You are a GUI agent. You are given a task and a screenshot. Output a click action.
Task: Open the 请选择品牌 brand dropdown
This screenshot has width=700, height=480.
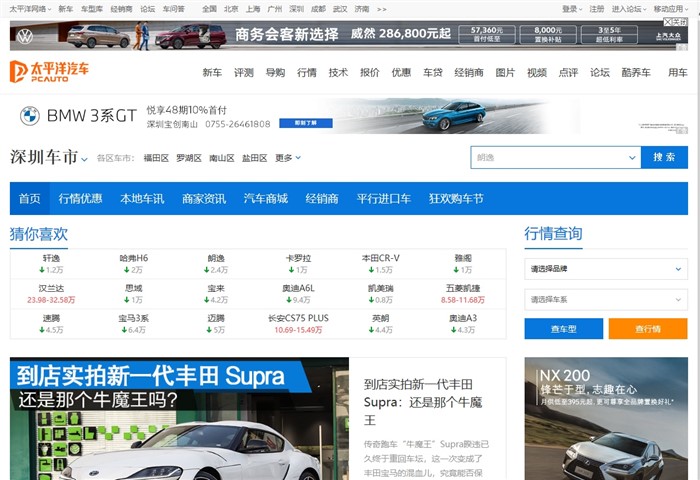tap(606, 269)
